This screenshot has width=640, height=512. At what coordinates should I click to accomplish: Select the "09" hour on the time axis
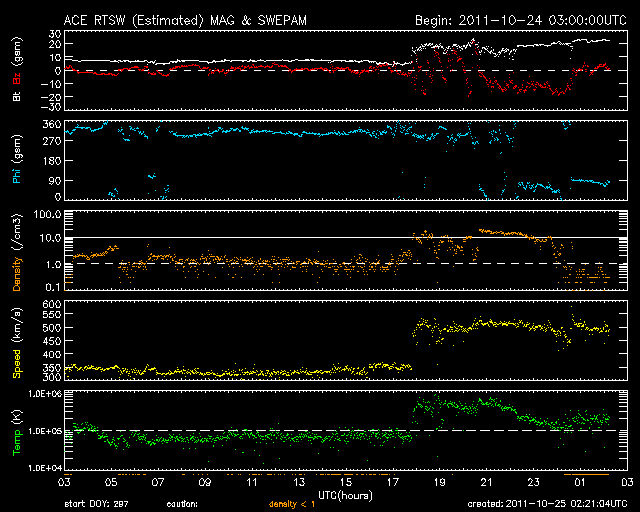pyautogui.click(x=205, y=483)
